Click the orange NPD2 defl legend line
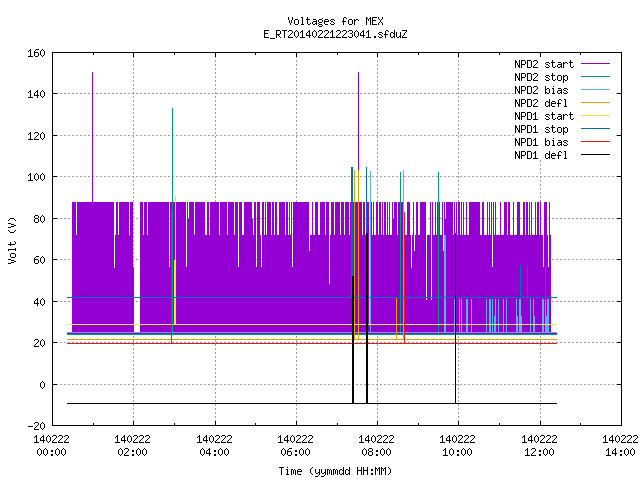The width and height of the screenshot is (640, 480). click(x=595, y=102)
